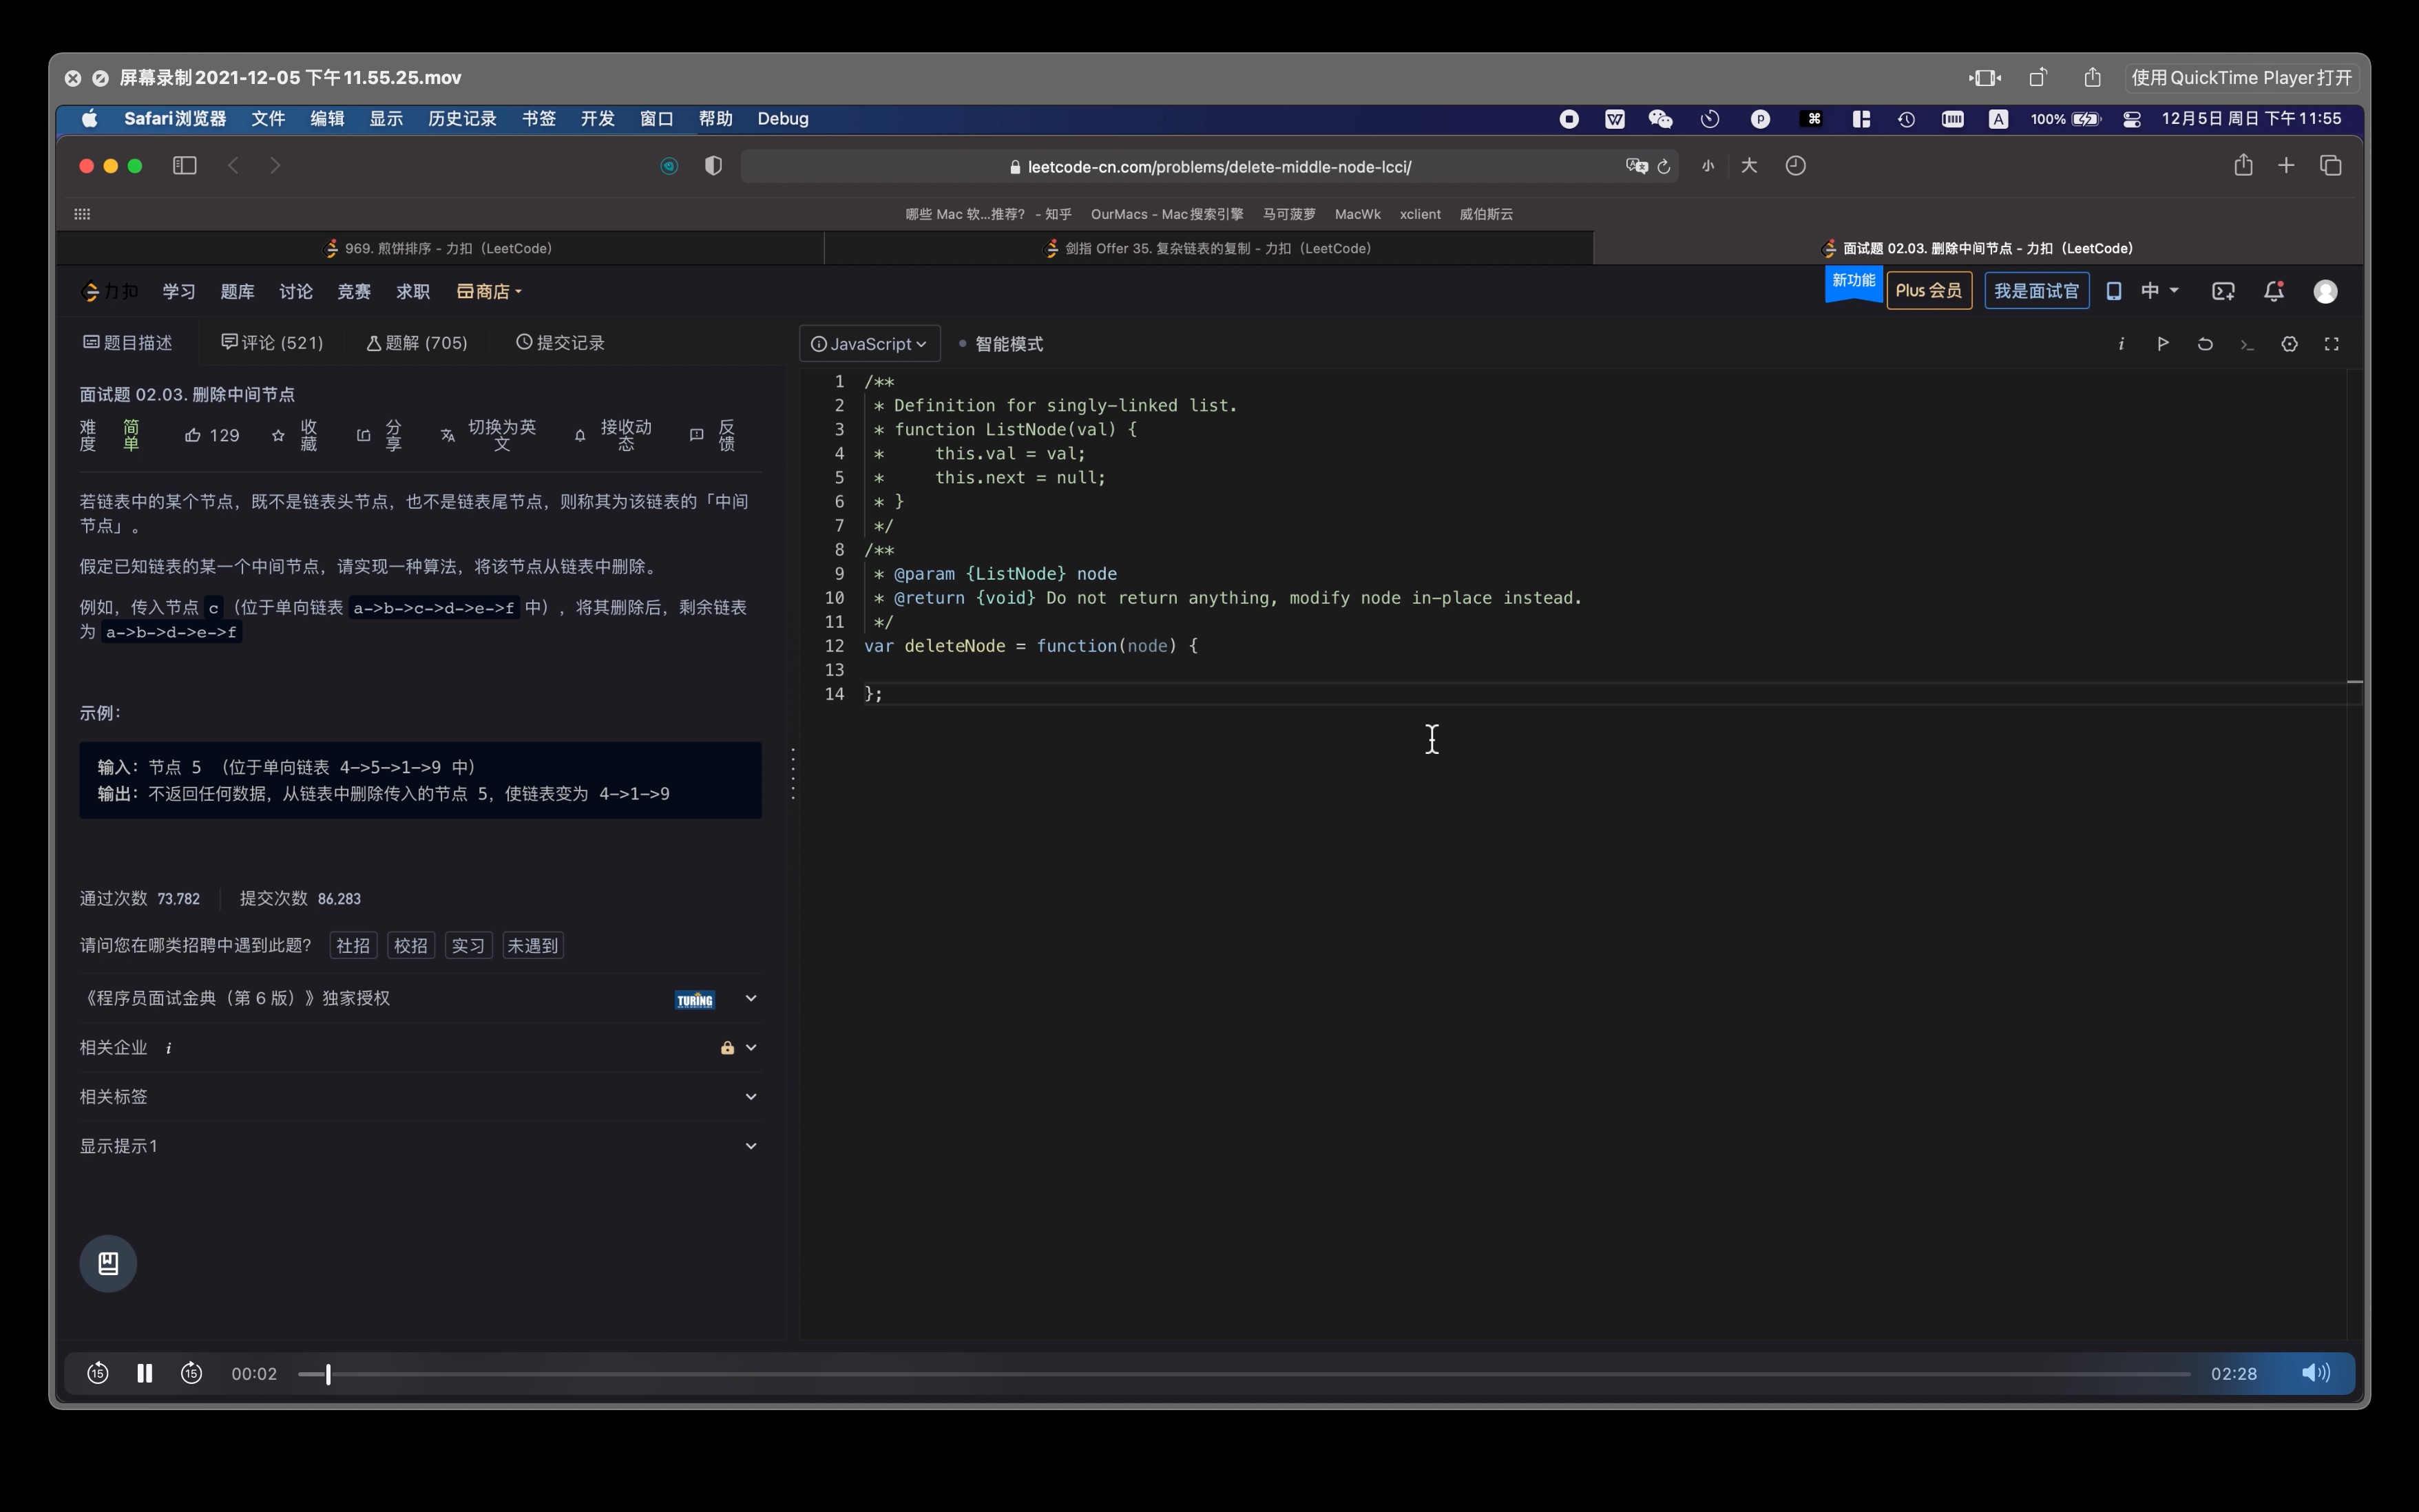The width and height of the screenshot is (2419, 1512).
Task: Click the run/execute code icon
Action: point(2161,343)
